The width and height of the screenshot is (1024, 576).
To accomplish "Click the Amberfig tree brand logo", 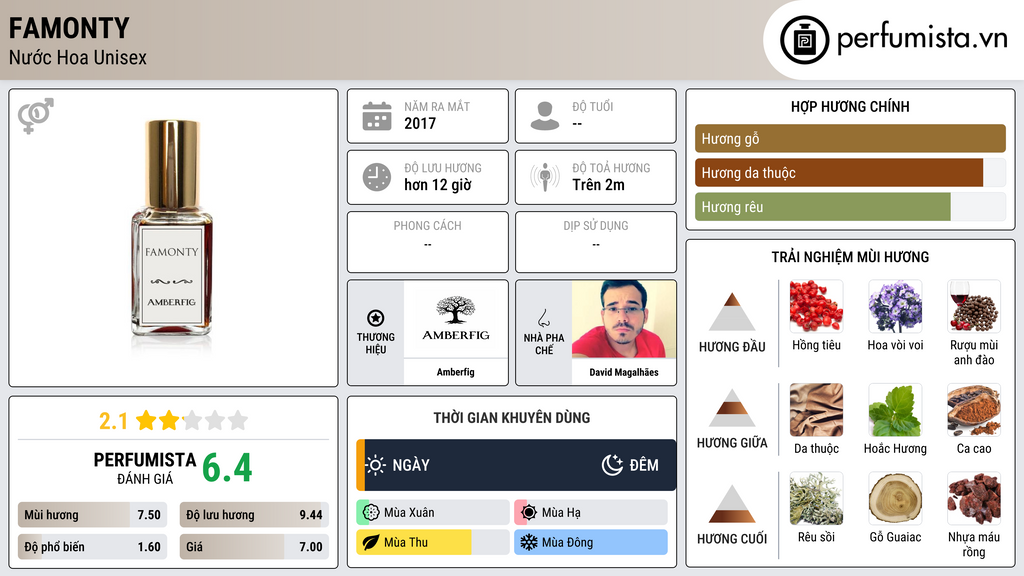I will click(456, 319).
